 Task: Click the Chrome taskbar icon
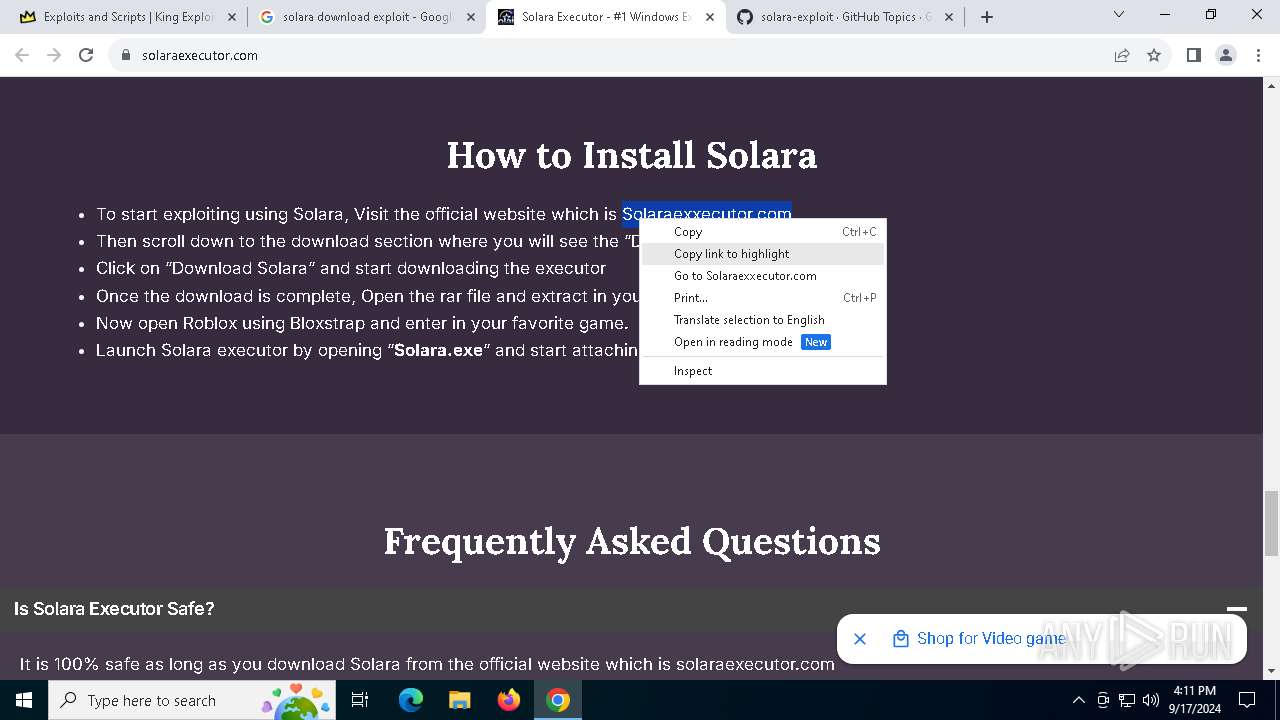click(x=558, y=700)
